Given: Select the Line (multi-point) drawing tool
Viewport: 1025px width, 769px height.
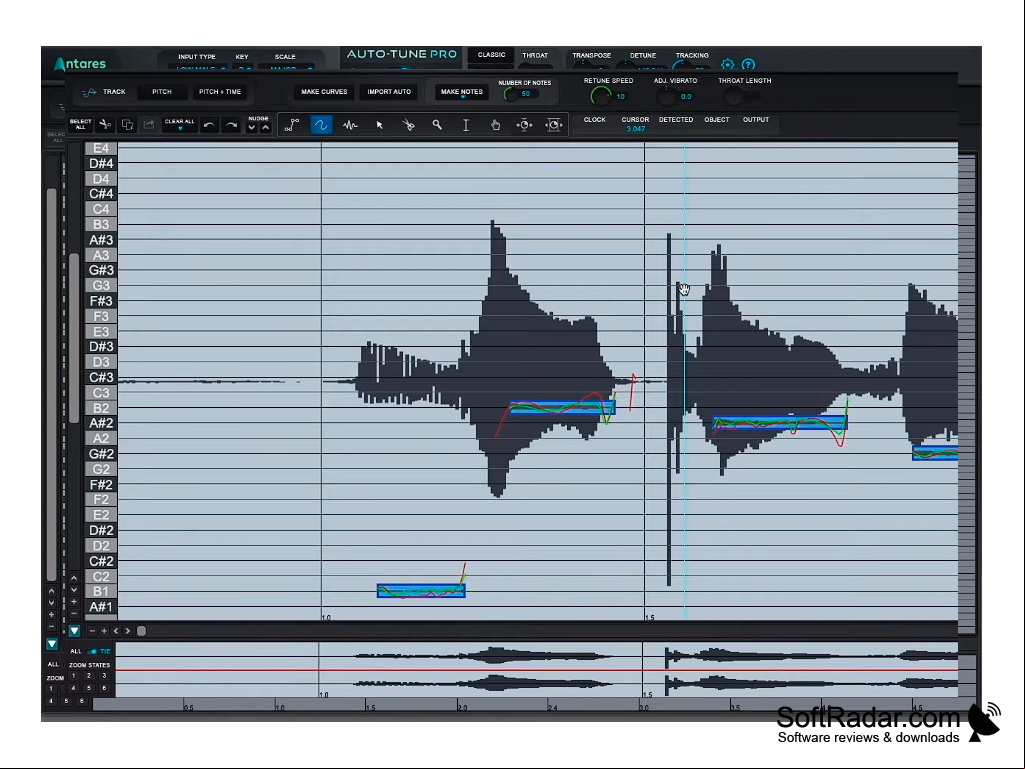Looking at the screenshot, I should point(292,125).
